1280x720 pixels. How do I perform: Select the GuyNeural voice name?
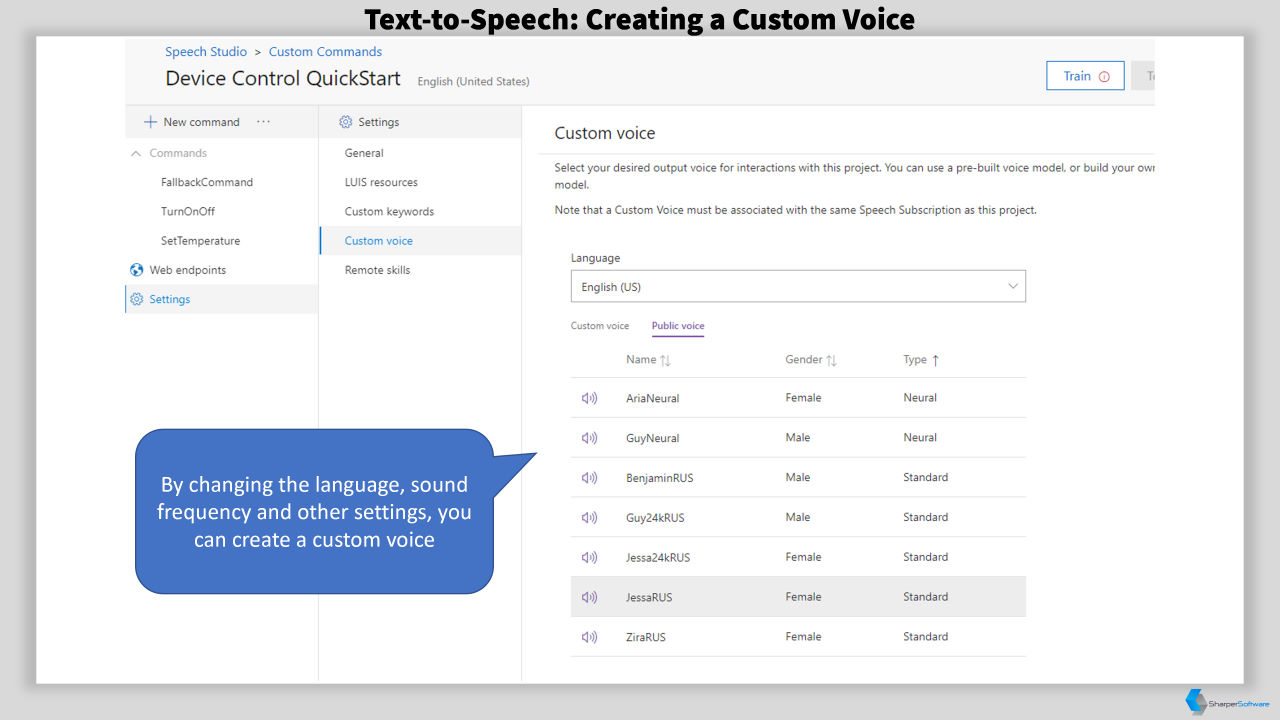(652, 438)
